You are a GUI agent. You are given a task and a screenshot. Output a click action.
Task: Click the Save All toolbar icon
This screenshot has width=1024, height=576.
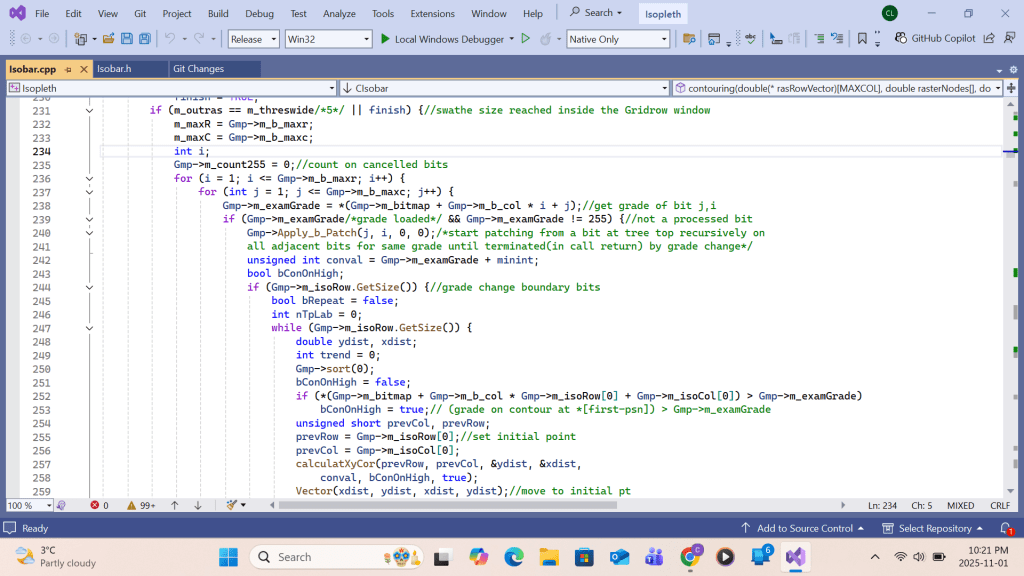pyautogui.click(x=145, y=39)
